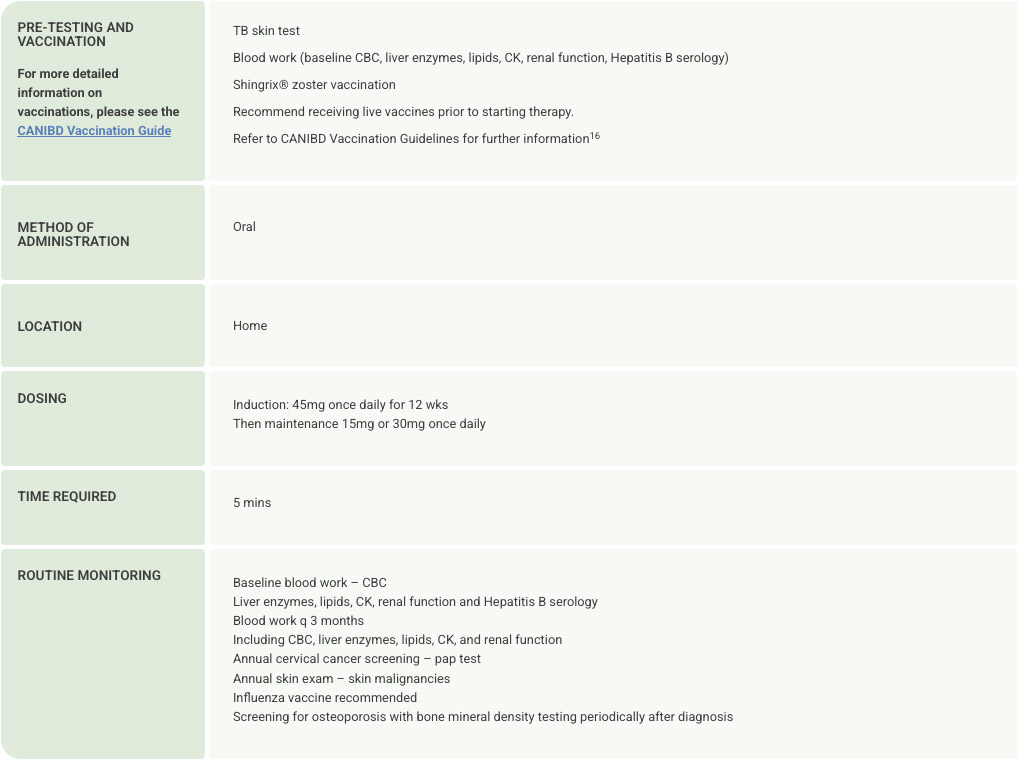Screen dimensions: 1017x764
Task: Select the Time Required row header
Action: click(x=66, y=496)
